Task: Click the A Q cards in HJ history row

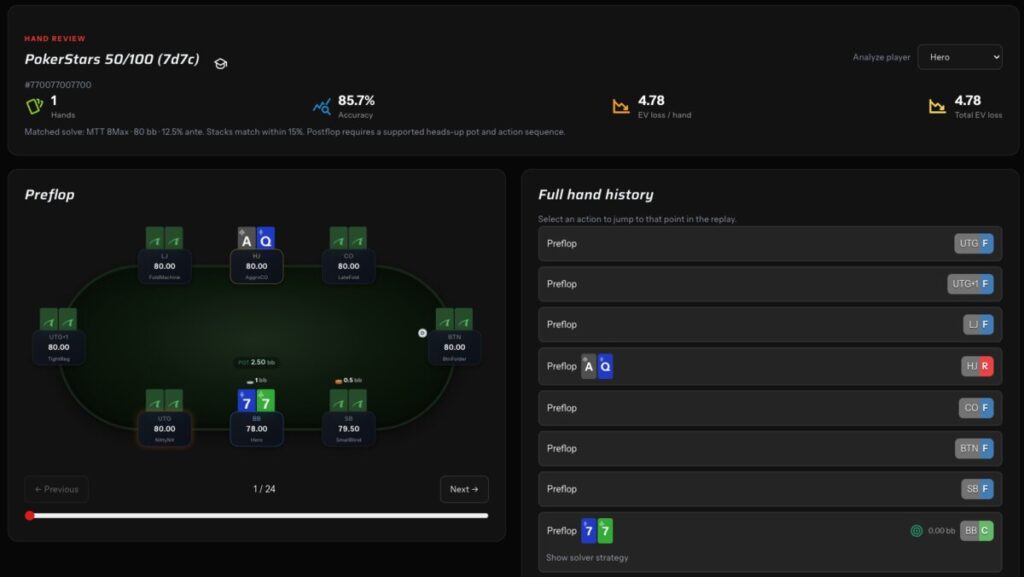Action: point(597,367)
